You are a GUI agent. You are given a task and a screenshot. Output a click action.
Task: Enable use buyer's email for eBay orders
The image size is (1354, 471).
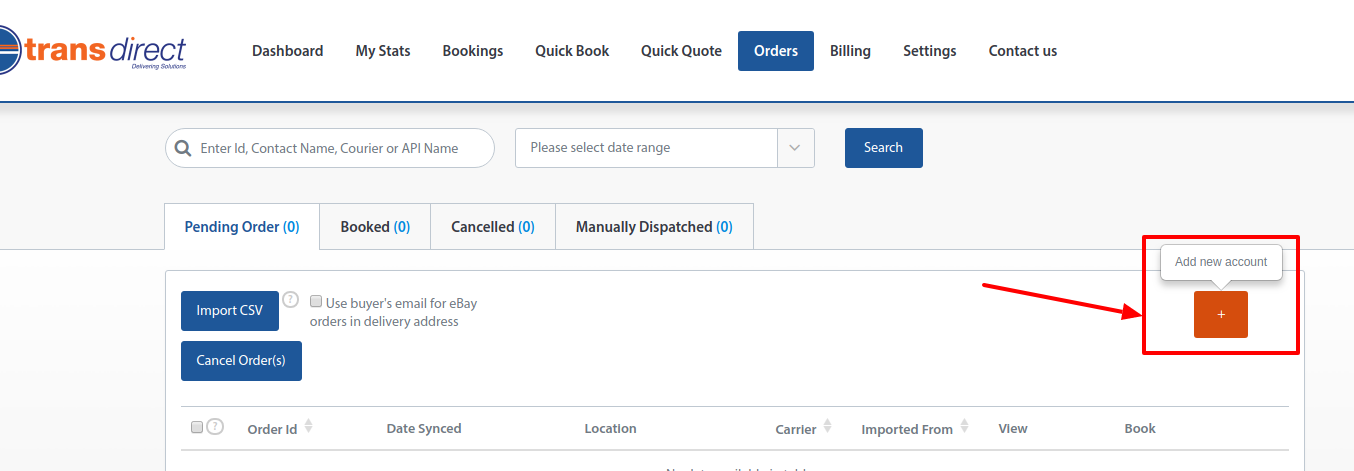(x=316, y=301)
